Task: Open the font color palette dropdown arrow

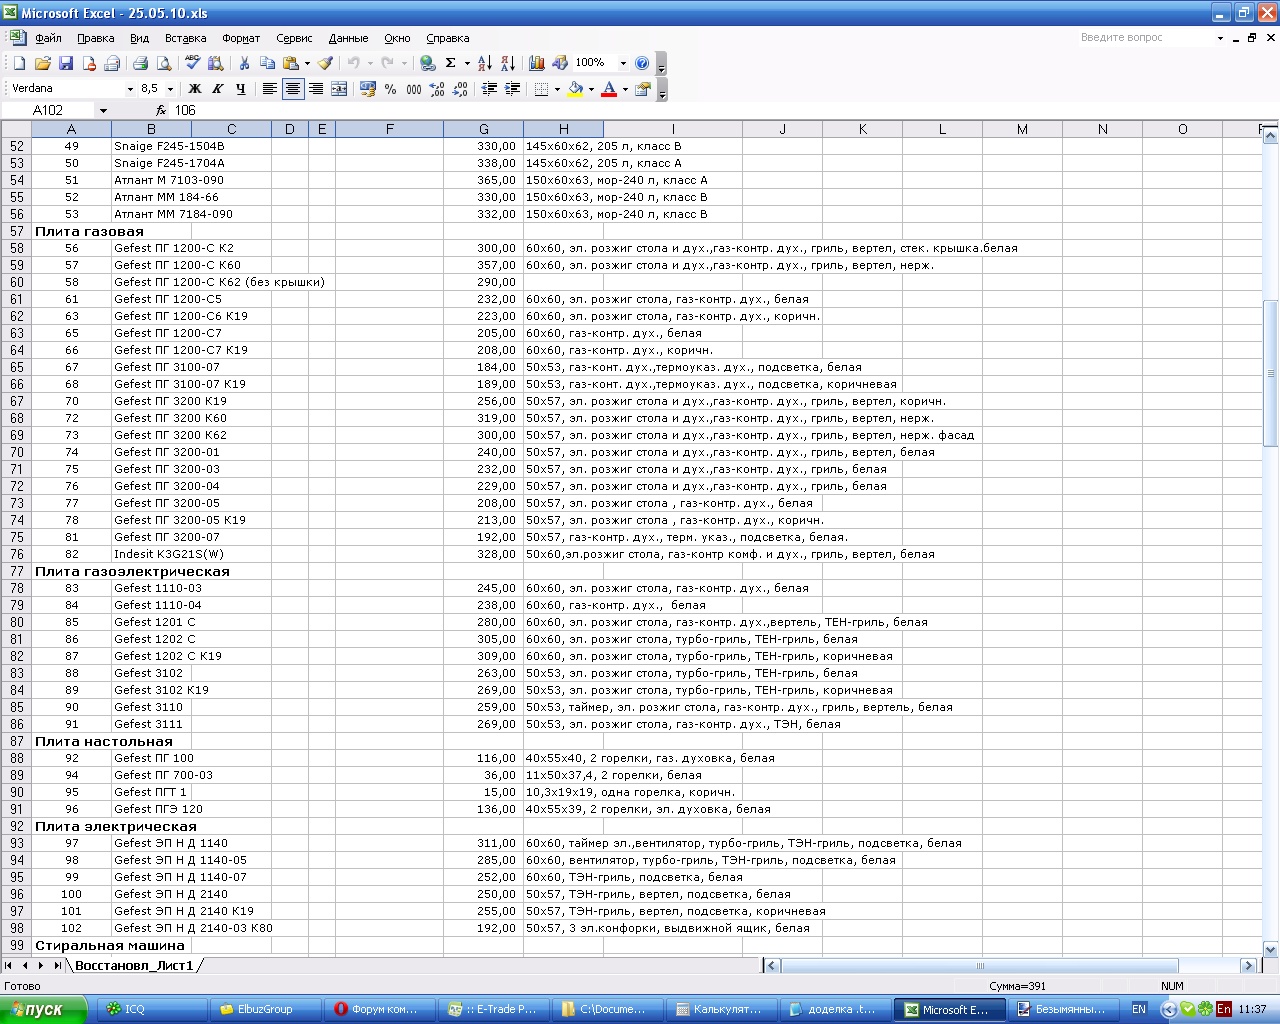Action: 625,89
